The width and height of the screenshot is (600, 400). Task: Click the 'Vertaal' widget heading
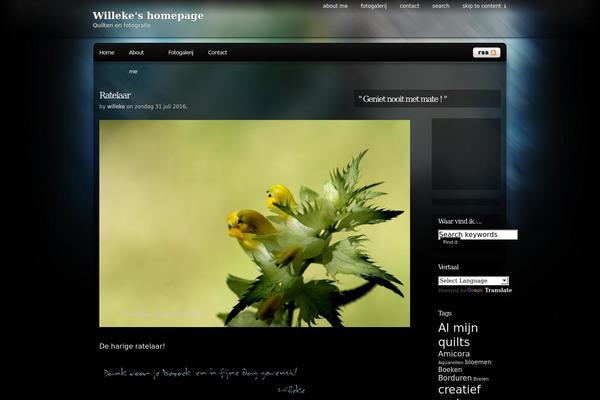(x=448, y=267)
